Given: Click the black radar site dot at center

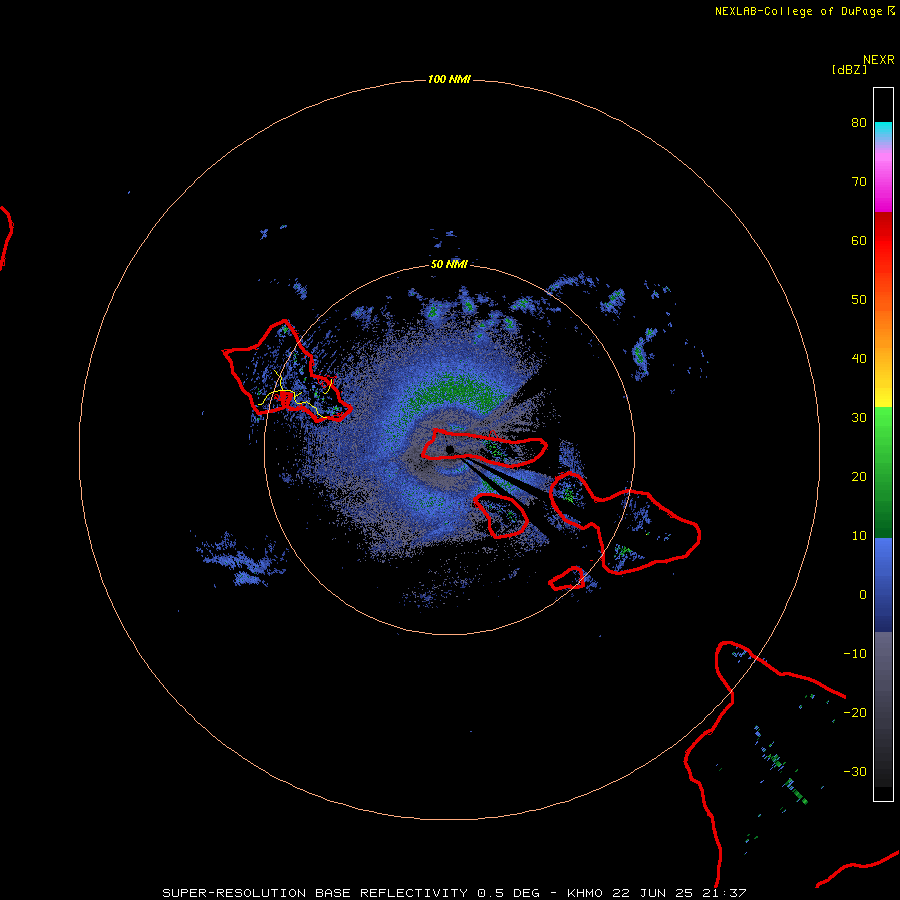Looking at the screenshot, I should [450, 449].
